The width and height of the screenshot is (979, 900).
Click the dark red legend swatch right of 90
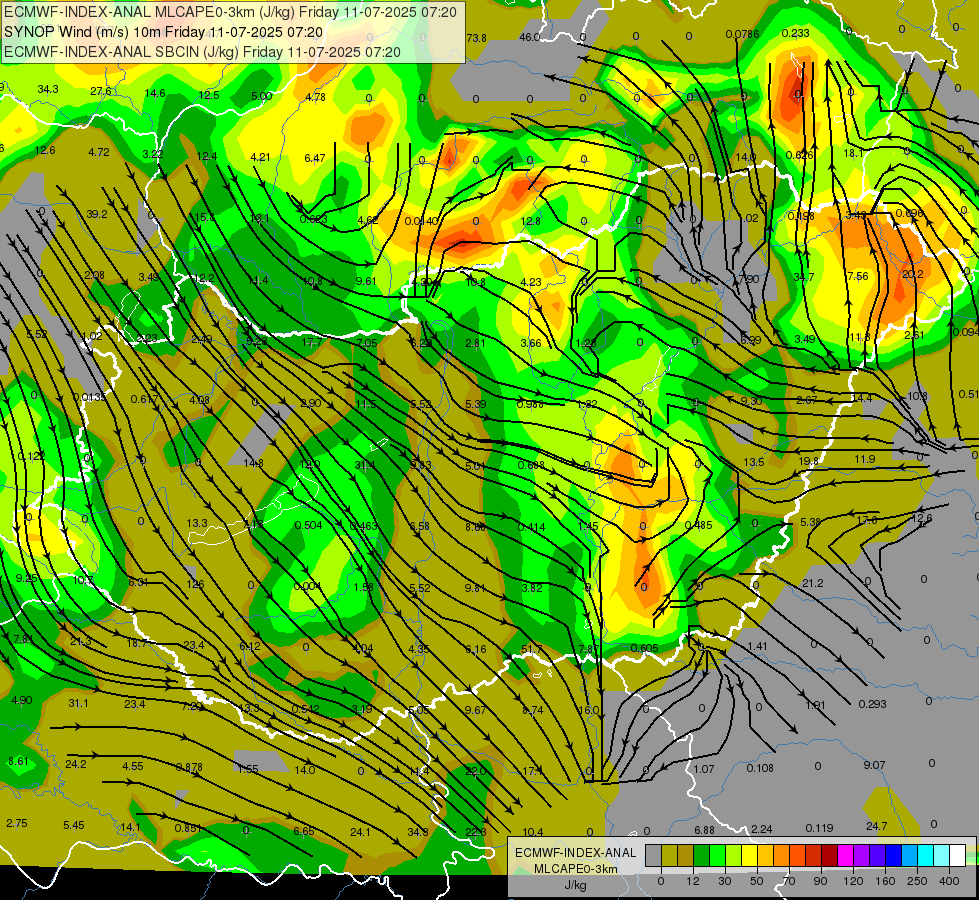tap(830, 855)
